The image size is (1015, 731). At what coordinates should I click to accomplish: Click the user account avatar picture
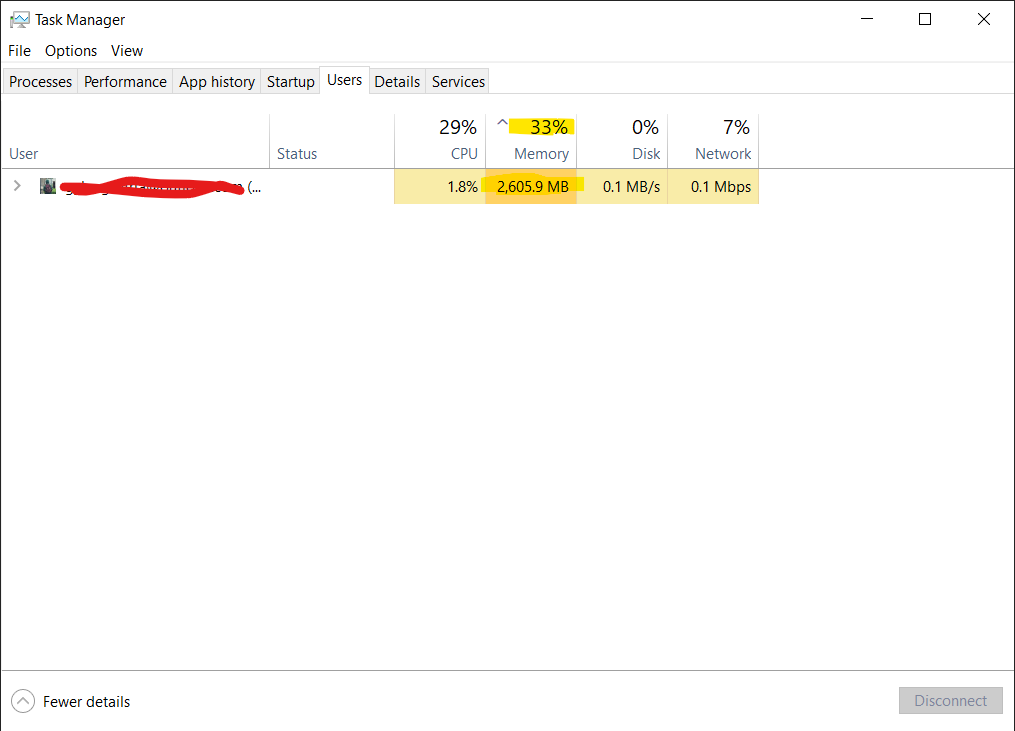[47, 186]
